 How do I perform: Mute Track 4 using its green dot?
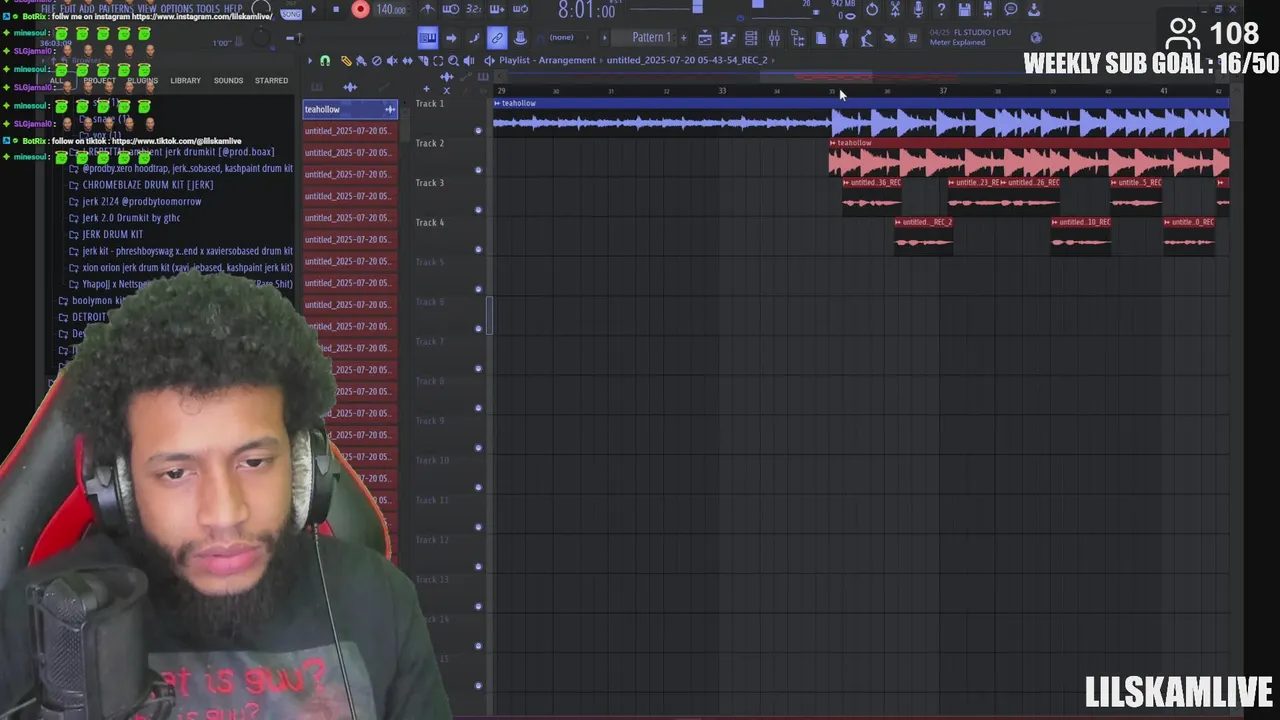click(478, 249)
